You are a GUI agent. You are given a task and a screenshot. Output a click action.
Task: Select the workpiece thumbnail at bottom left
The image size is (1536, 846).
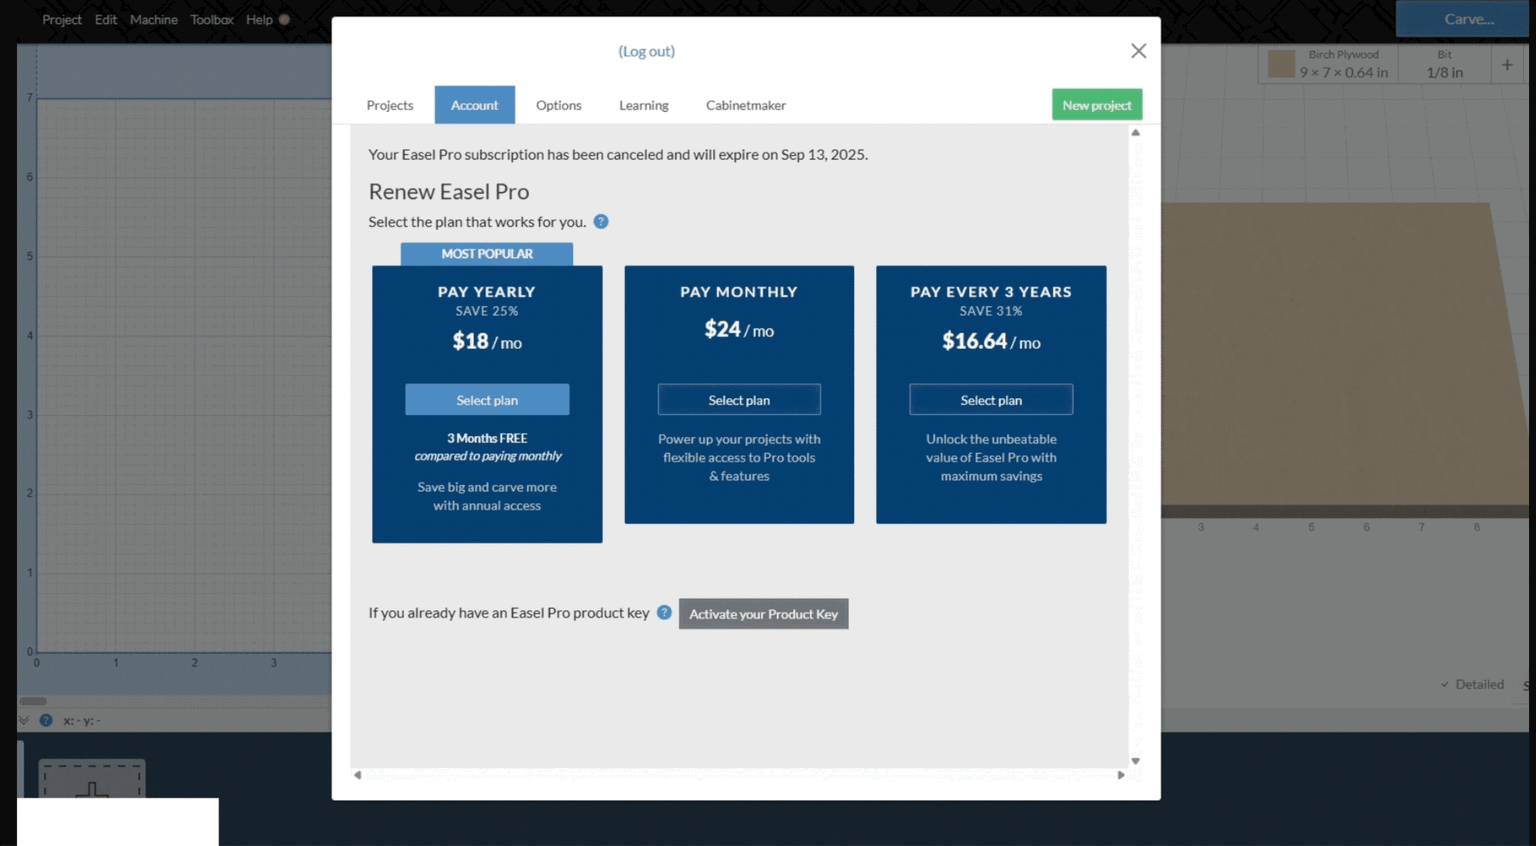[92, 780]
